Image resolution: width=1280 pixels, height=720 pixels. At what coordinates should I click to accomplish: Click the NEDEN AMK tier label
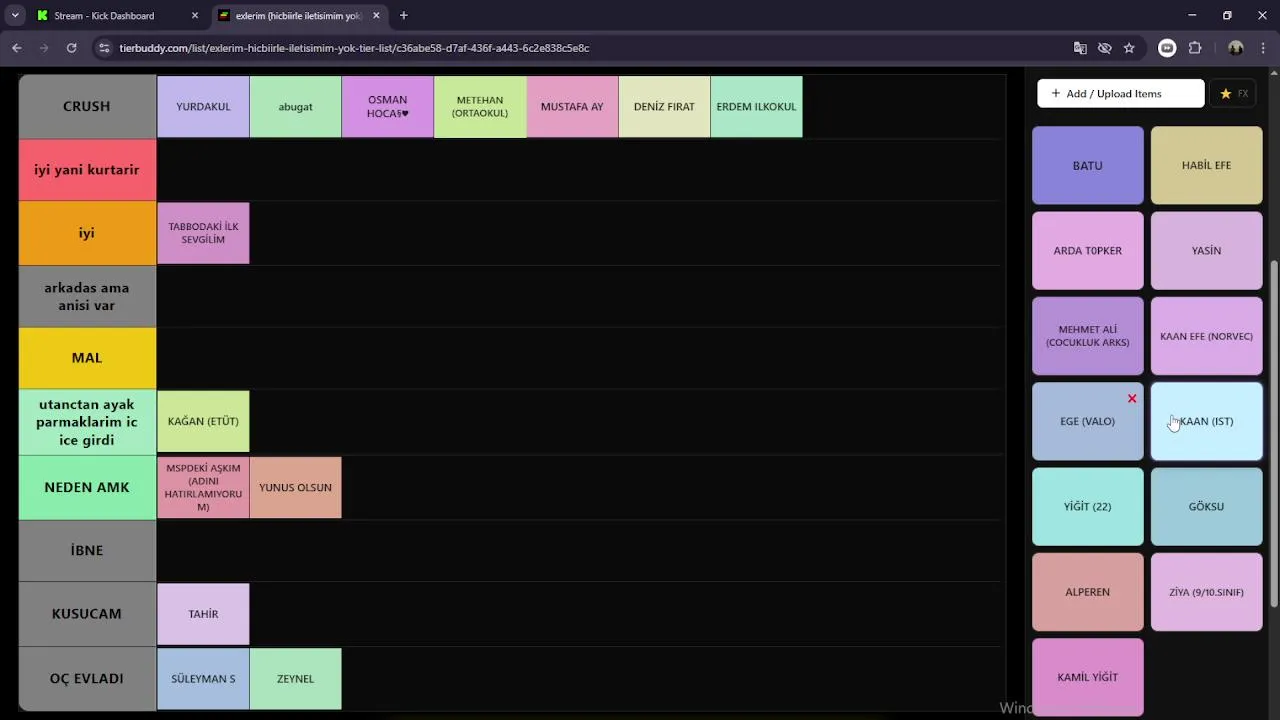[87, 487]
